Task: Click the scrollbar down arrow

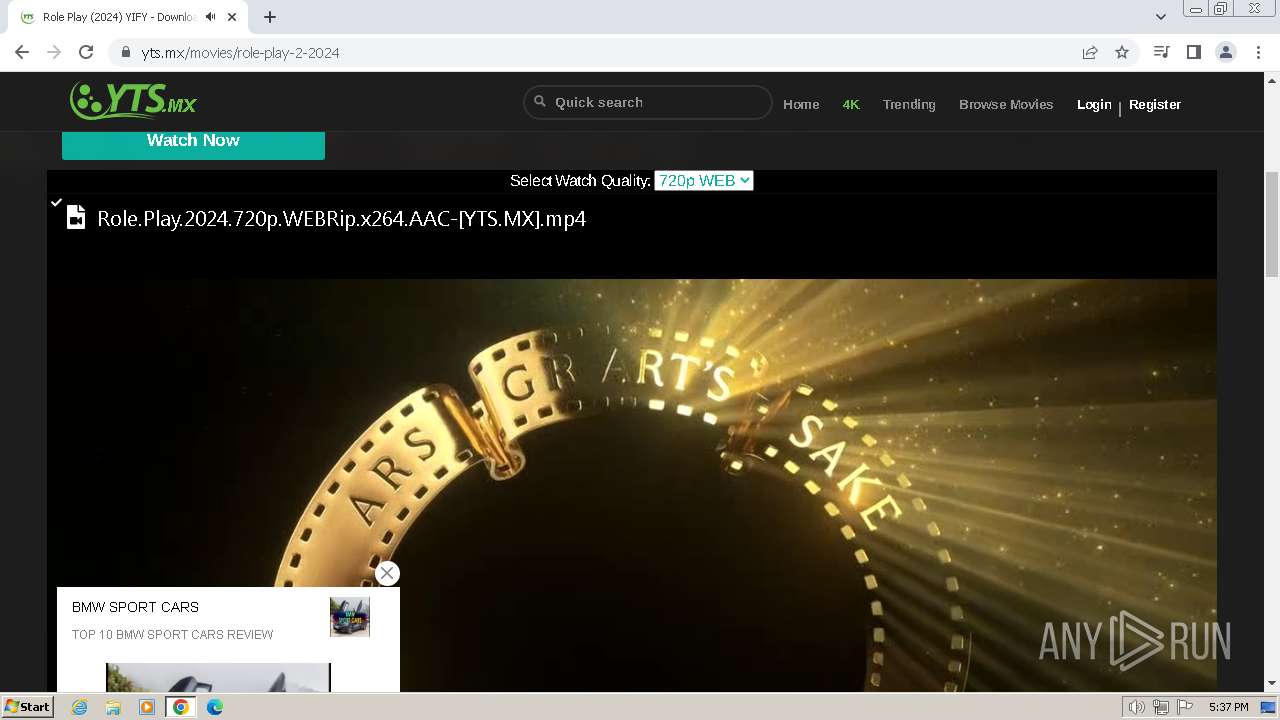Action: tap(1272, 684)
